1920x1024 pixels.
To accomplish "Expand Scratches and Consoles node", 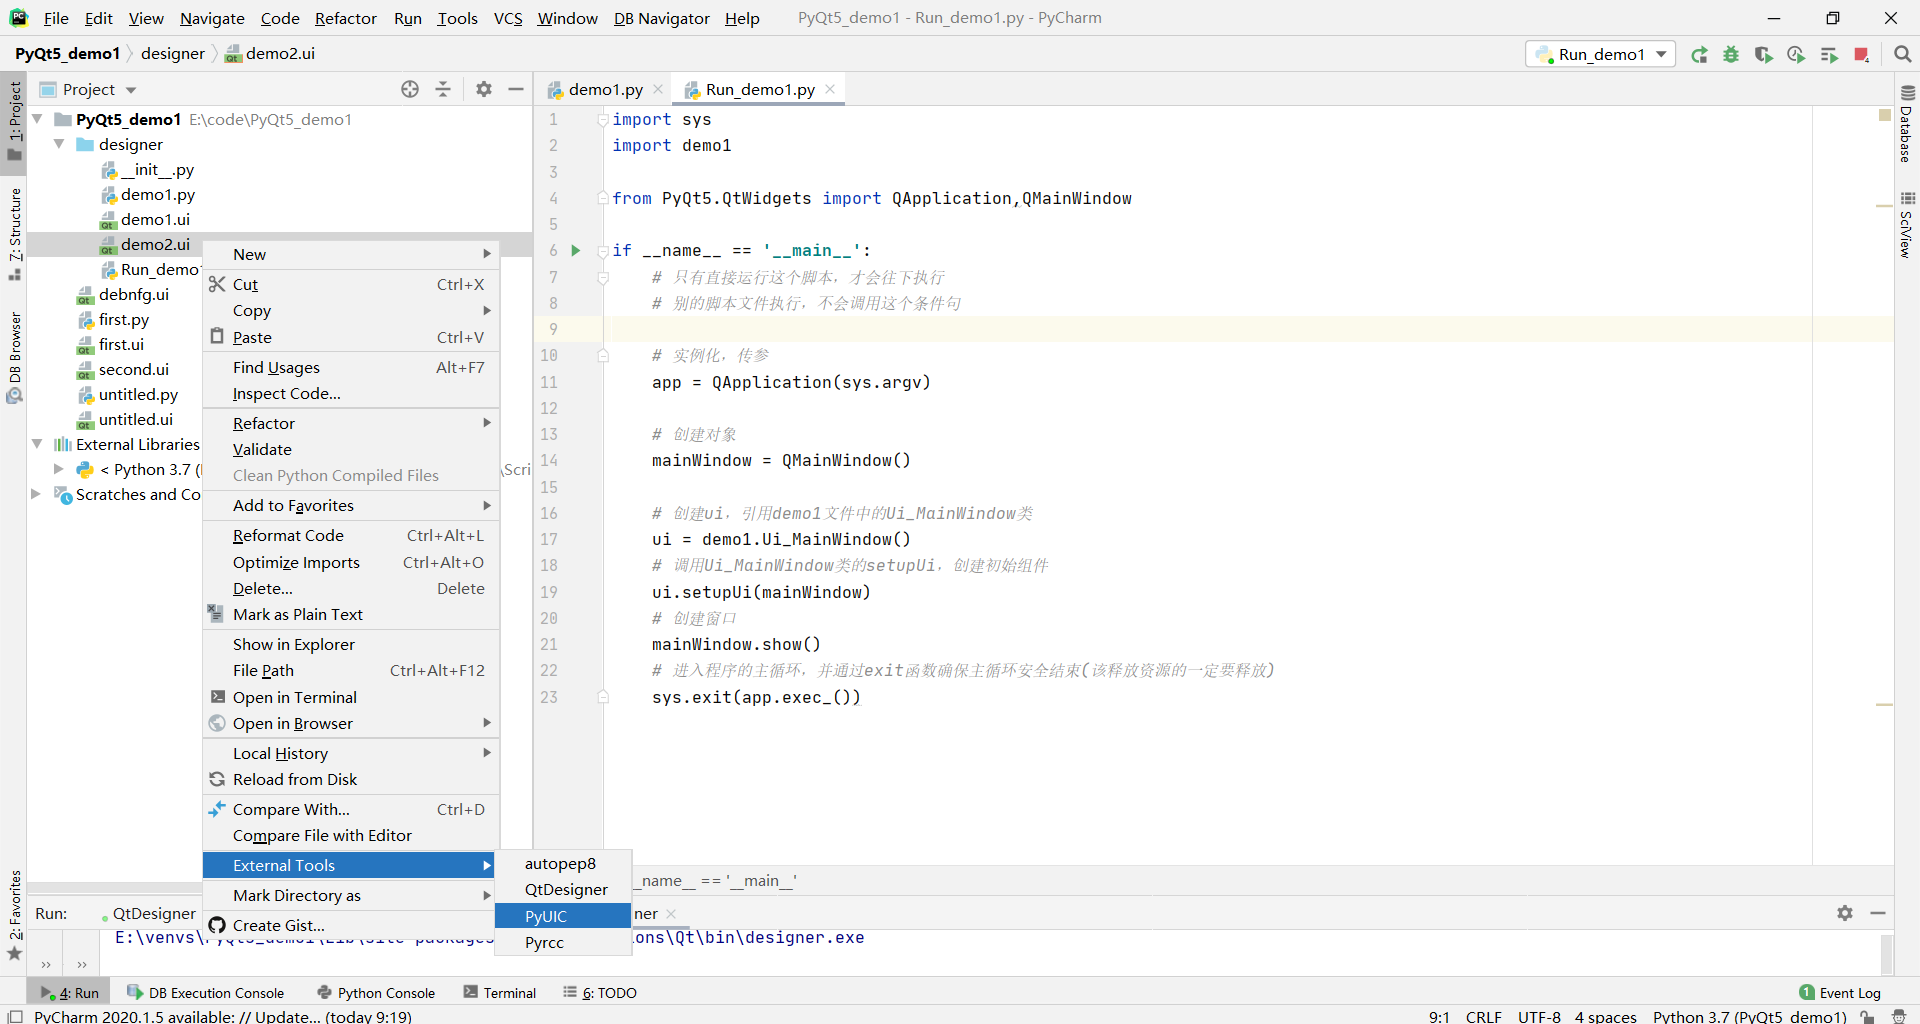I will [37, 494].
